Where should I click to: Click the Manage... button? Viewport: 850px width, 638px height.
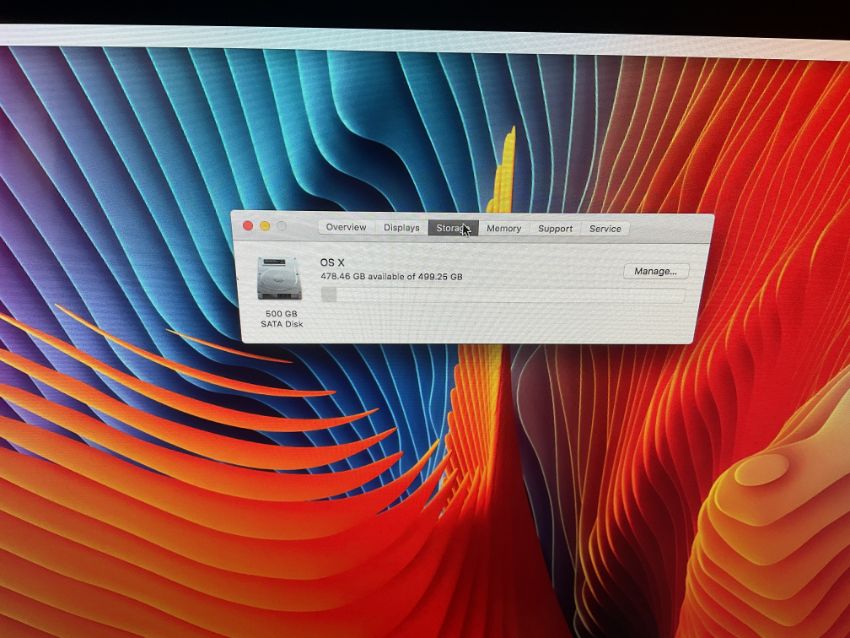pyautogui.click(x=656, y=271)
